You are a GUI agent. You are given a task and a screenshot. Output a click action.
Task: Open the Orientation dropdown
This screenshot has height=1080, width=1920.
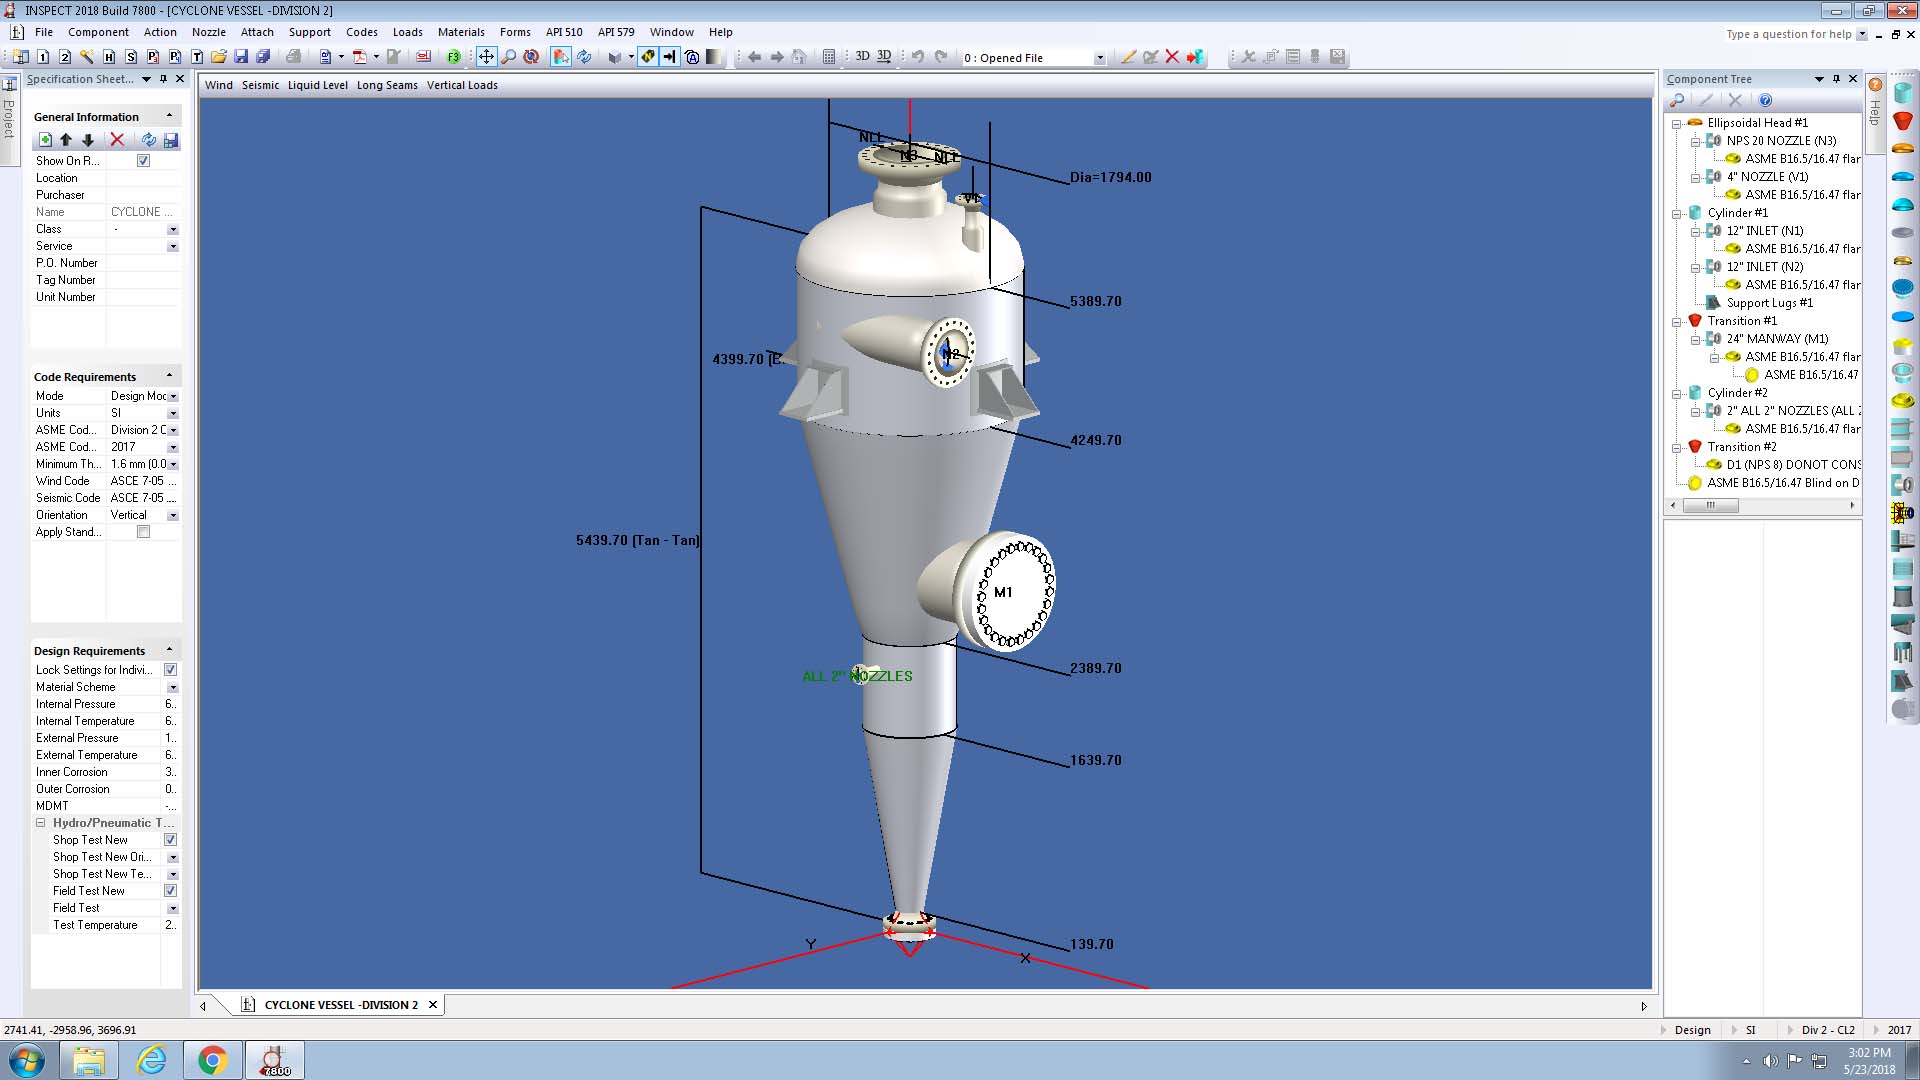tap(172, 515)
